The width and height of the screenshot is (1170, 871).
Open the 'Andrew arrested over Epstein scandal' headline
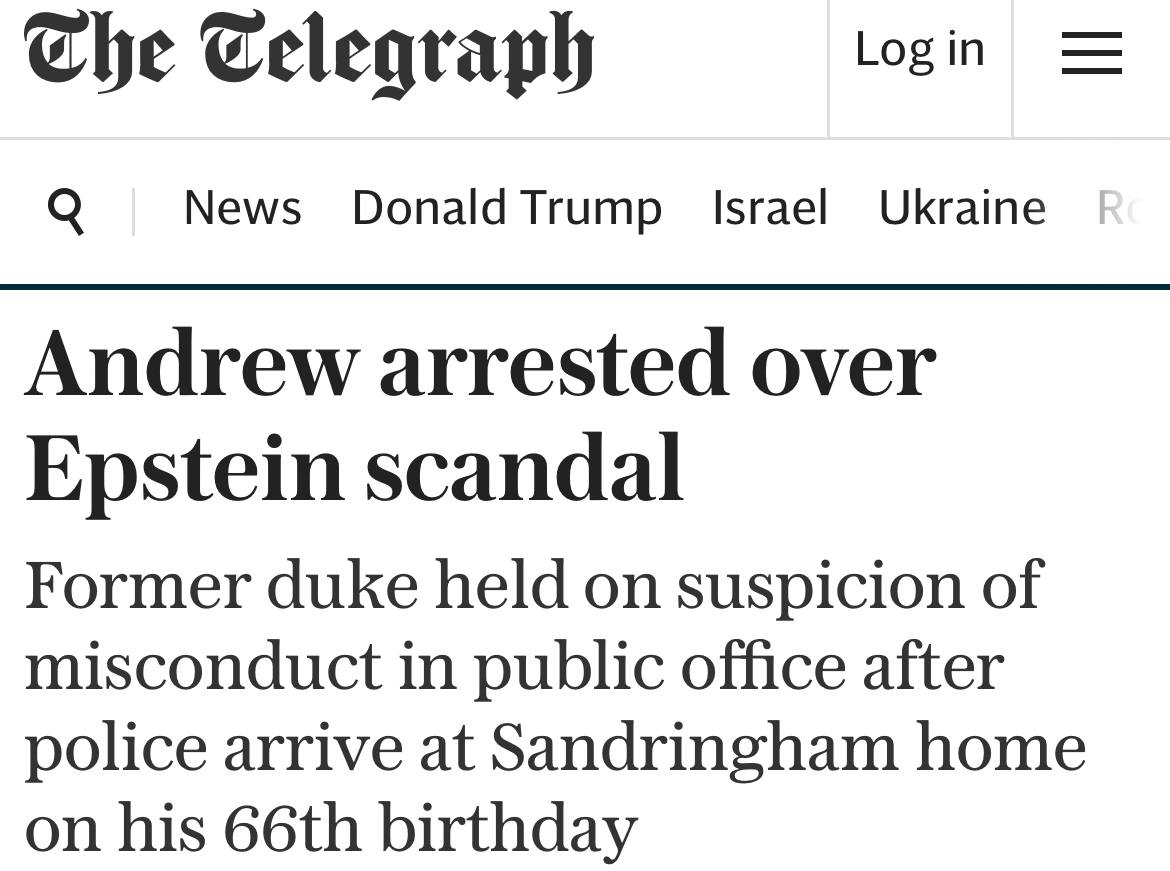click(480, 414)
